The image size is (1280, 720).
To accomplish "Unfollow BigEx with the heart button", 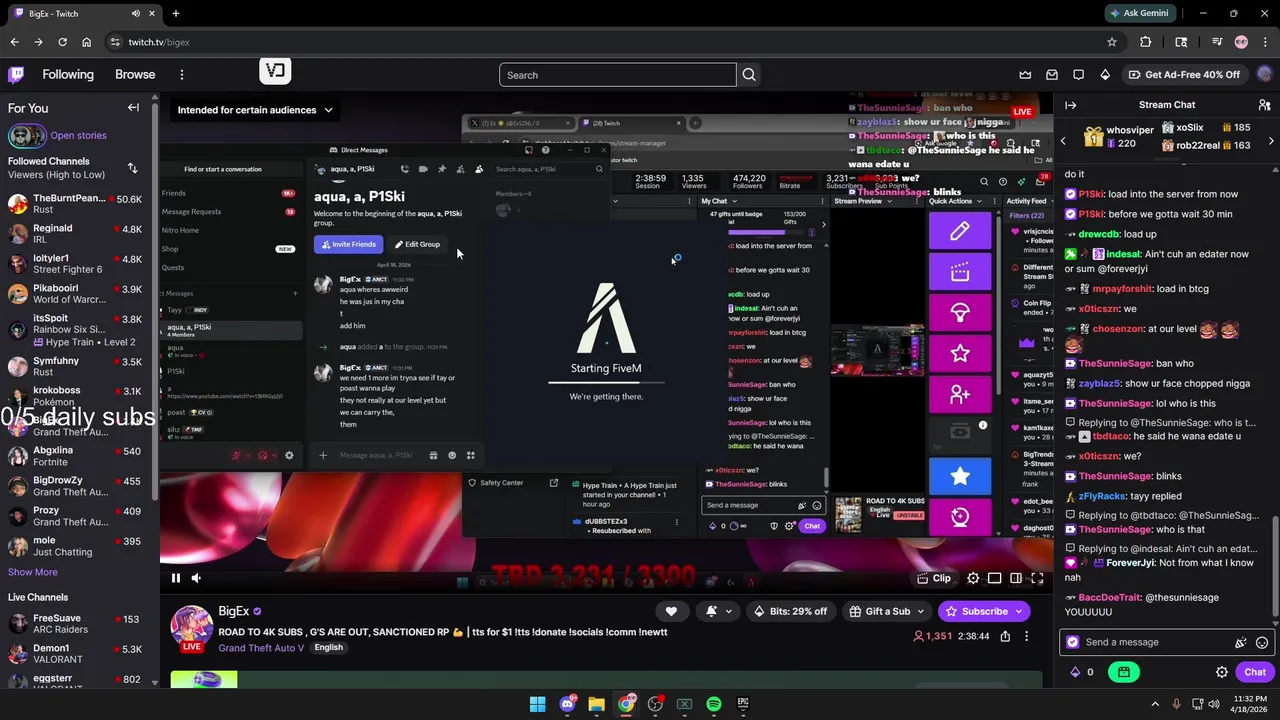I will (671, 611).
